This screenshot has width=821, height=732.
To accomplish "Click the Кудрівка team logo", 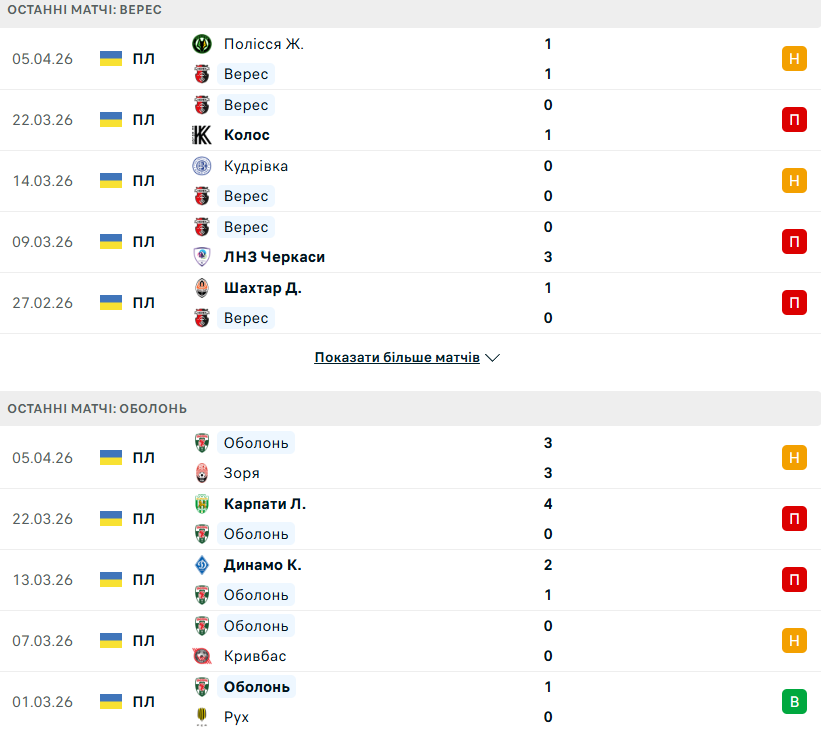I will 202,166.
